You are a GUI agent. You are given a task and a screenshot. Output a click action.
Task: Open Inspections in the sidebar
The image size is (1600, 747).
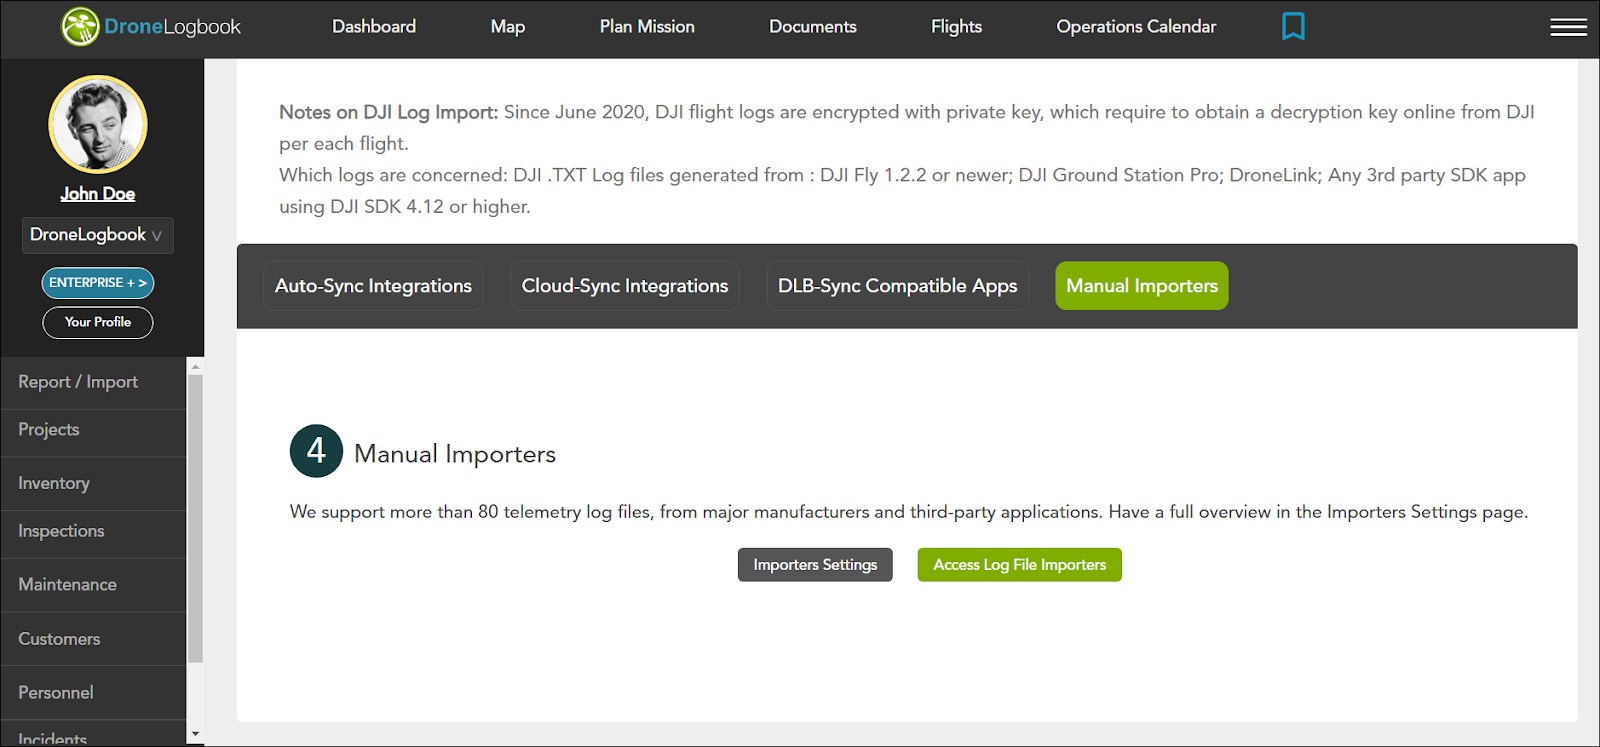tap(93, 532)
